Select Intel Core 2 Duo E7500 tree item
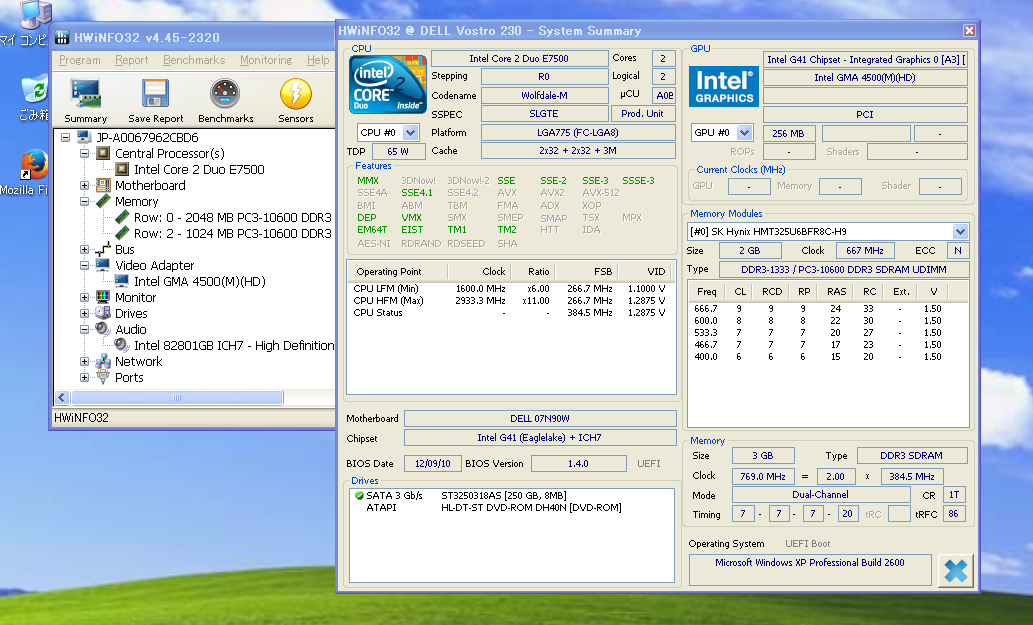The image size is (1033, 625). tap(199, 170)
